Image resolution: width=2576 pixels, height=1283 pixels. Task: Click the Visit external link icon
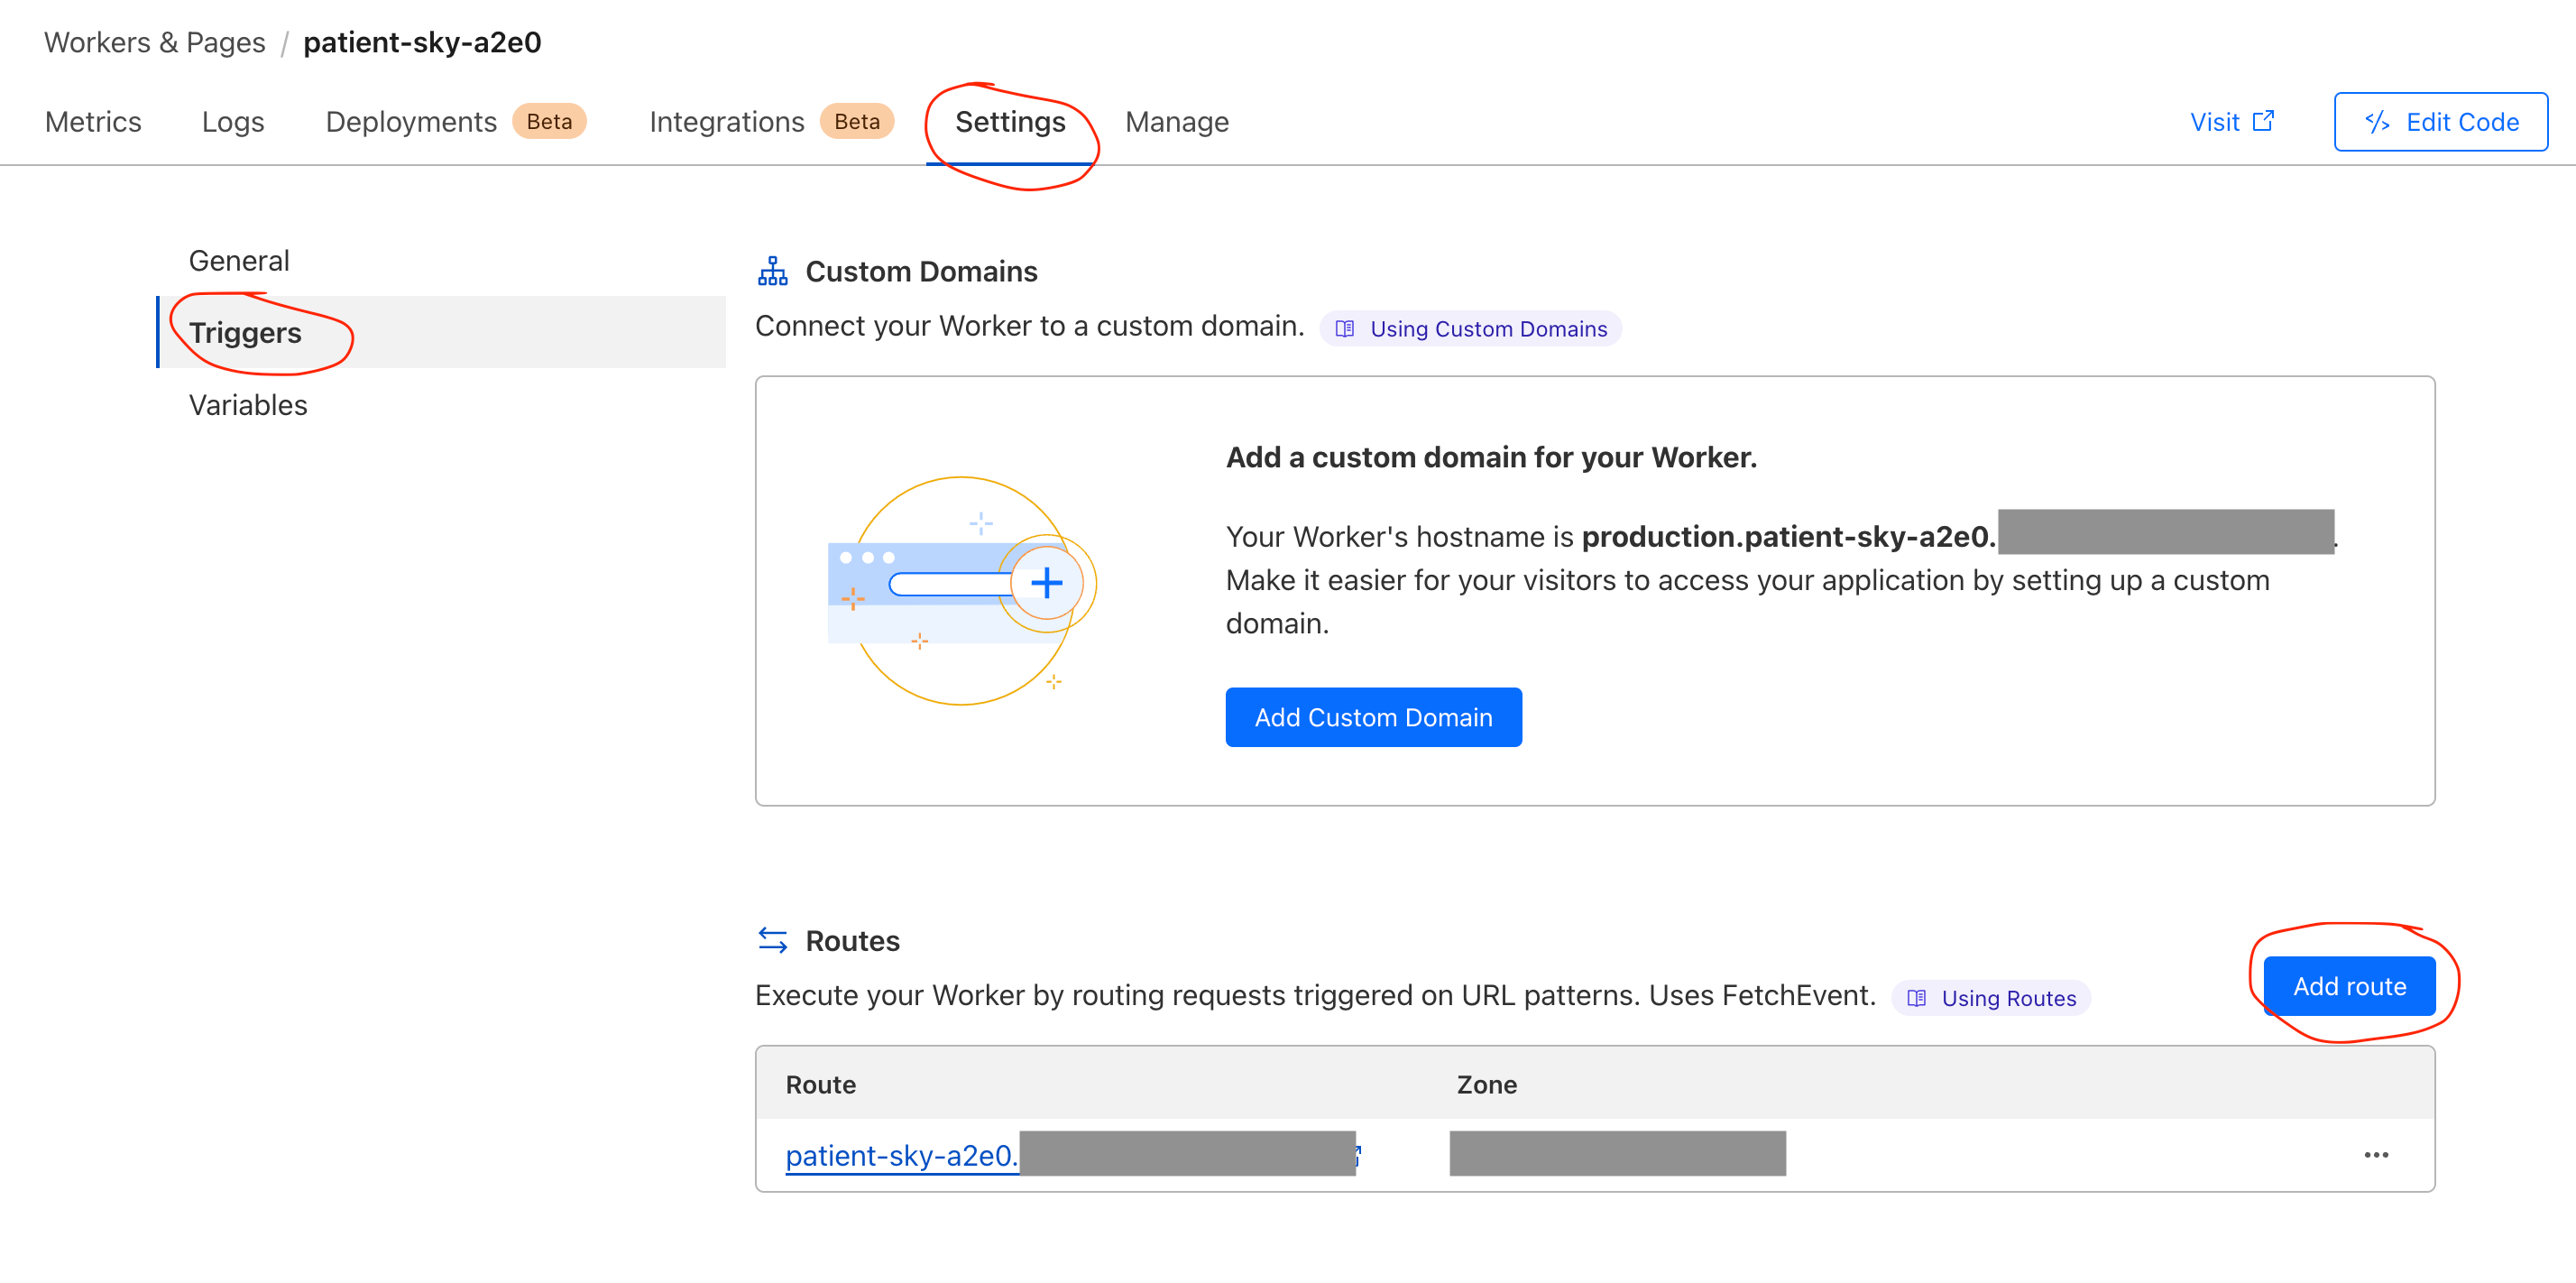coord(2263,121)
